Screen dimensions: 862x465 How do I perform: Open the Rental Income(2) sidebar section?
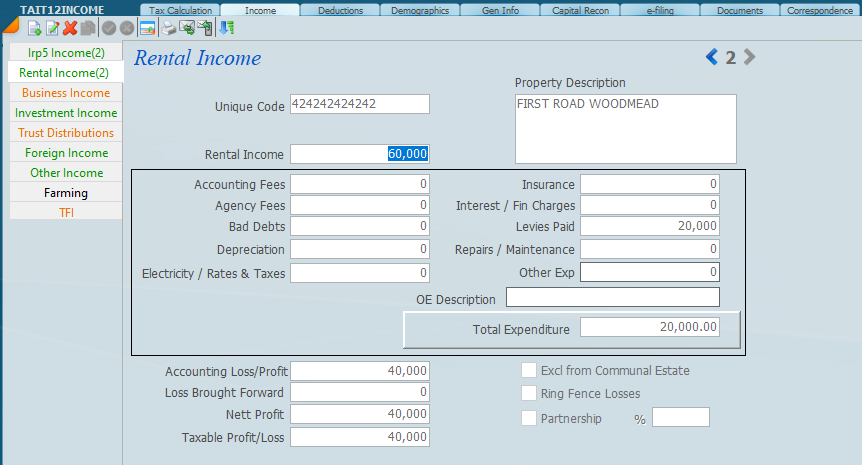(x=64, y=73)
